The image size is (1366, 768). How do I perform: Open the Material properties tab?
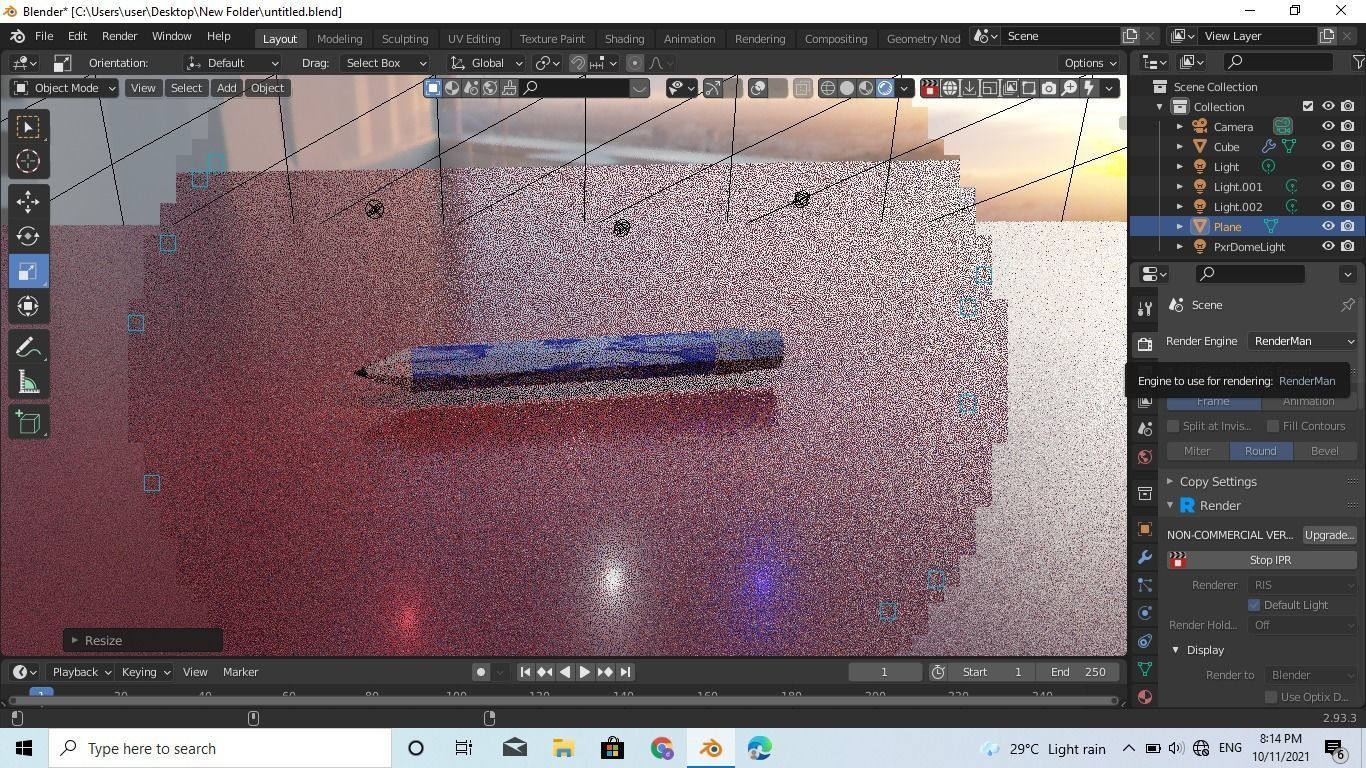(x=1145, y=697)
